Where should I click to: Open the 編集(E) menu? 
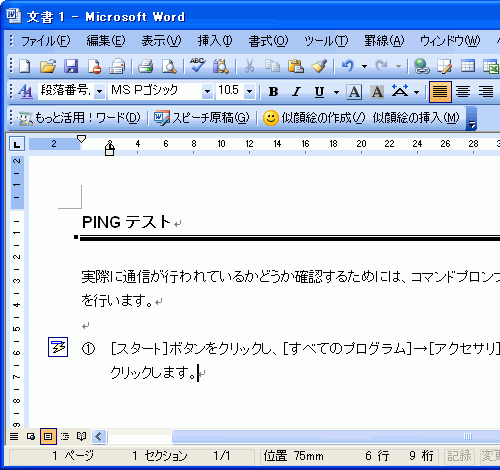(x=106, y=41)
